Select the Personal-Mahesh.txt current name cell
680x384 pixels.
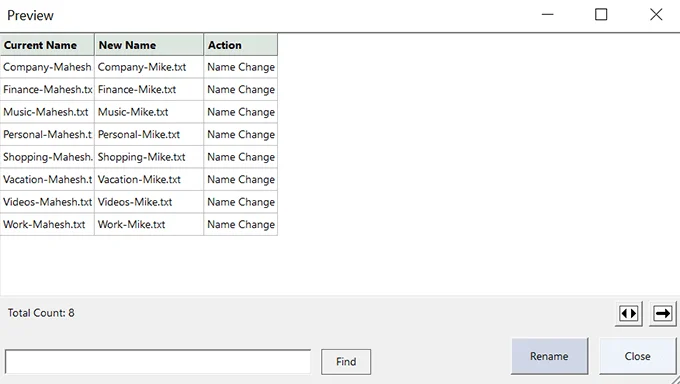(x=47, y=135)
